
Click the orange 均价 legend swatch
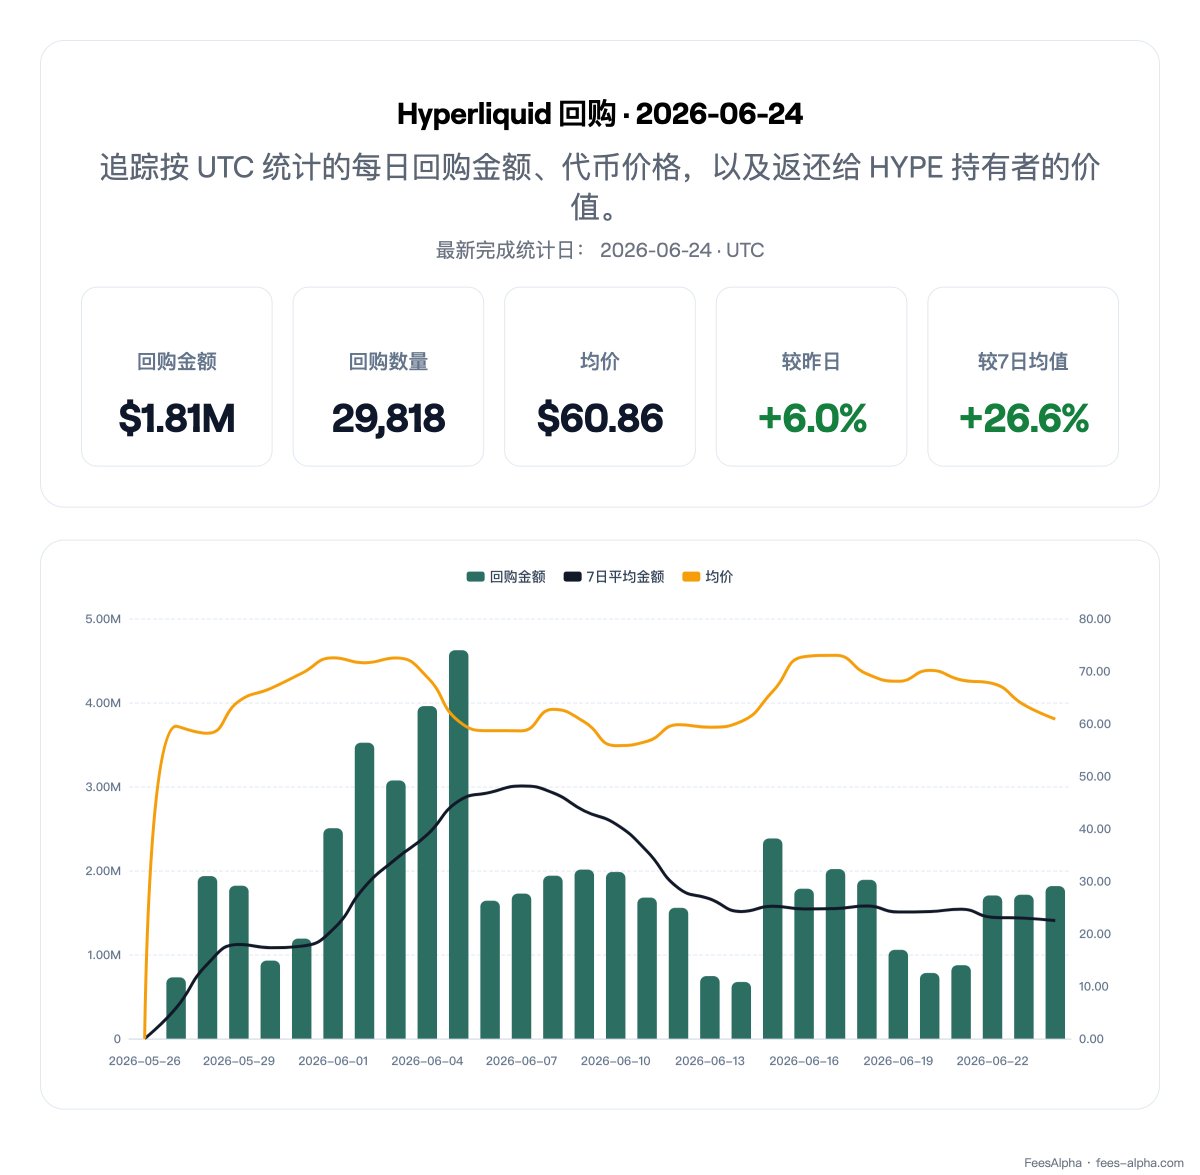(x=691, y=577)
